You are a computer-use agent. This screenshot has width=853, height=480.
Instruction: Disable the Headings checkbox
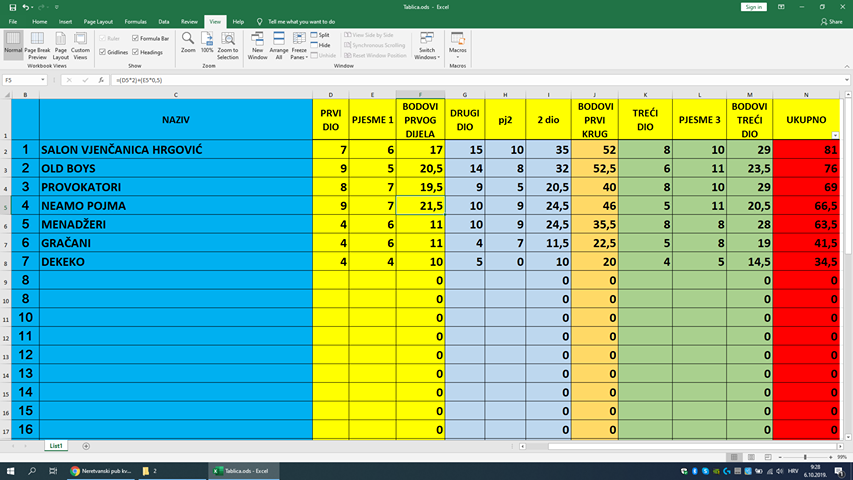pos(136,52)
